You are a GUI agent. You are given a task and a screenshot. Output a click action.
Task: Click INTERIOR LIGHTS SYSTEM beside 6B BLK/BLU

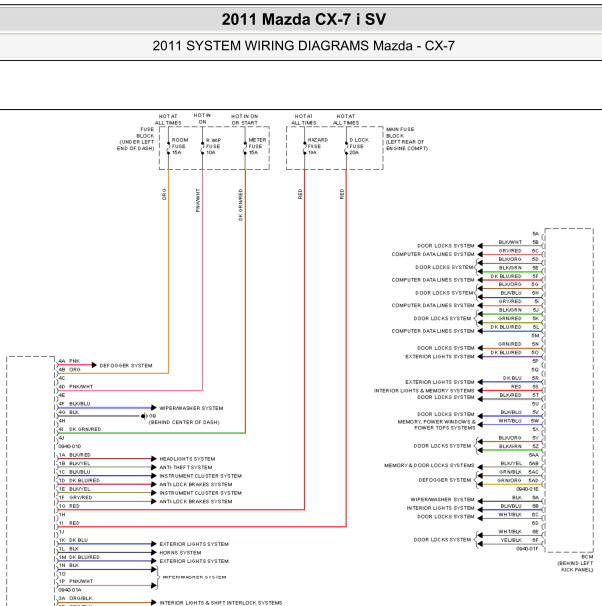440,508
